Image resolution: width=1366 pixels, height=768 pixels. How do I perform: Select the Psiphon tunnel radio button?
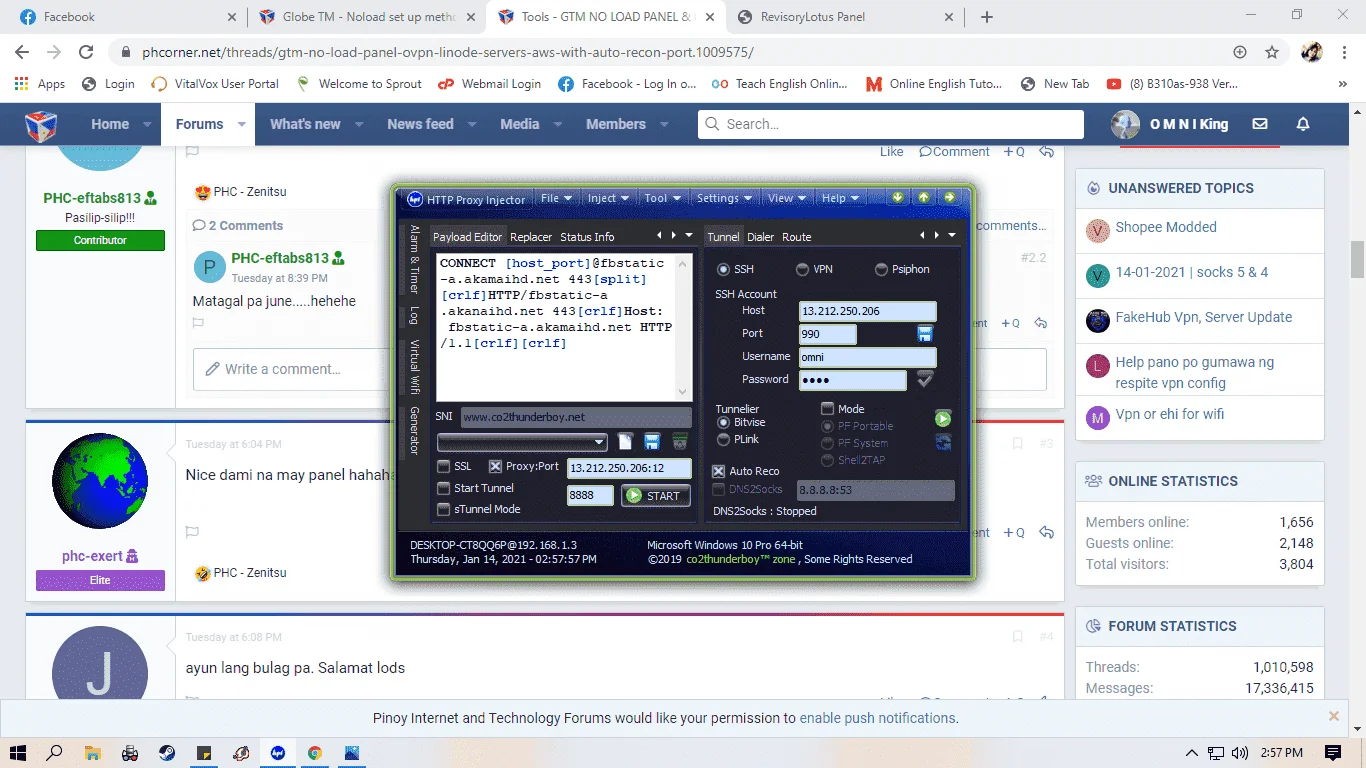coord(882,269)
